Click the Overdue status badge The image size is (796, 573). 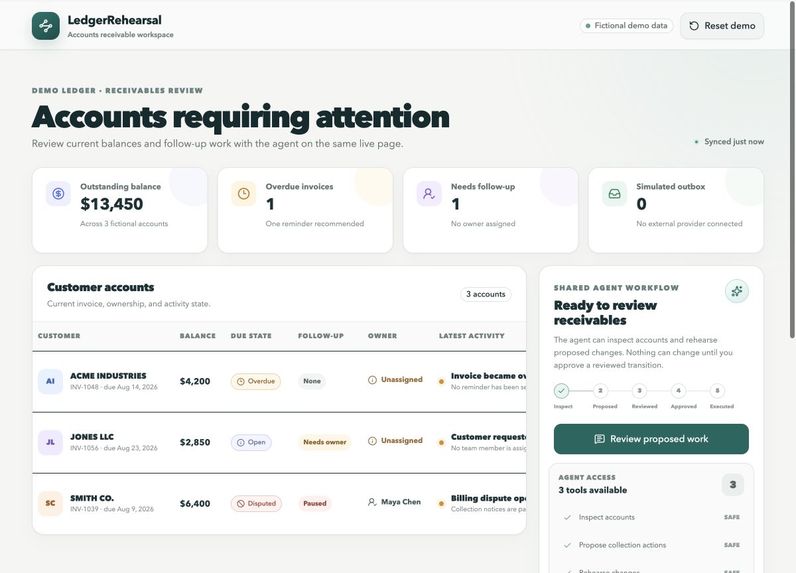pos(256,381)
